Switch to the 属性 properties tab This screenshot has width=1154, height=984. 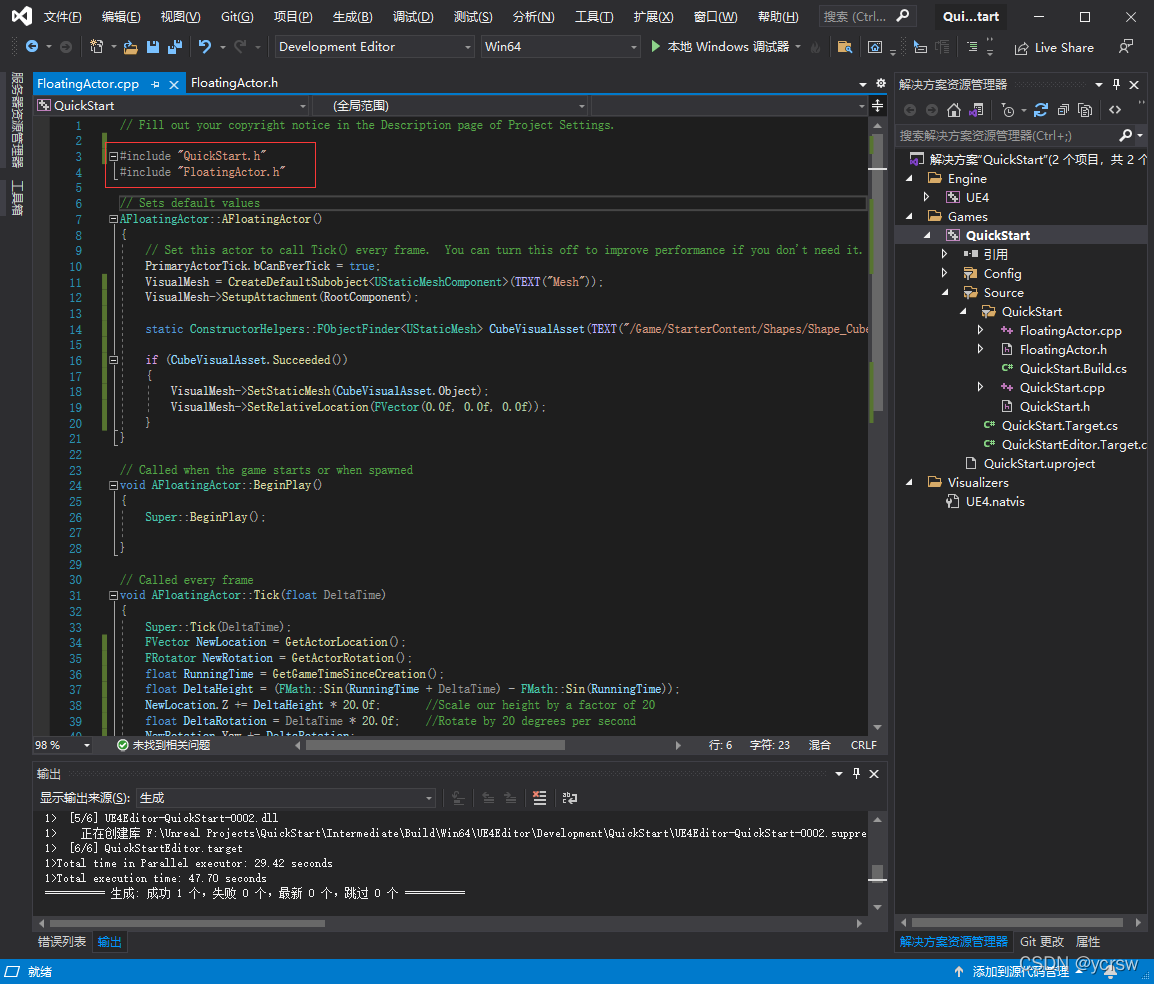(x=1088, y=941)
